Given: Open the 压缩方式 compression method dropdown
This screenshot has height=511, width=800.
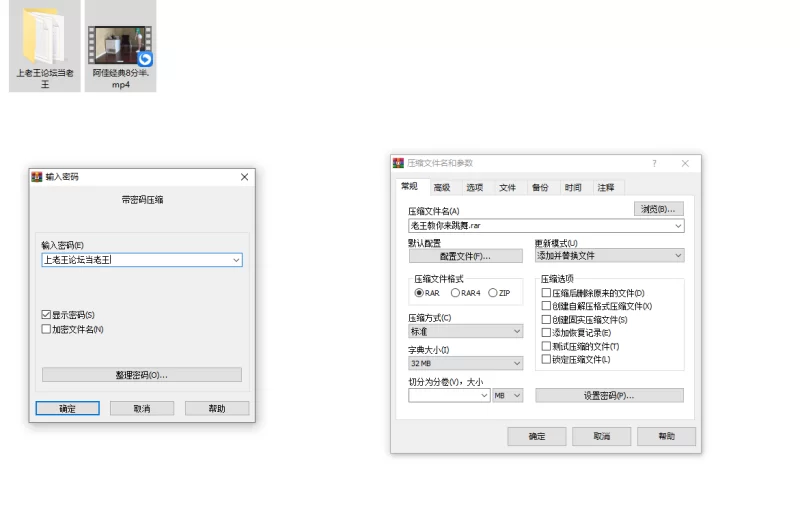Looking at the screenshot, I should pyautogui.click(x=465, y=331).
